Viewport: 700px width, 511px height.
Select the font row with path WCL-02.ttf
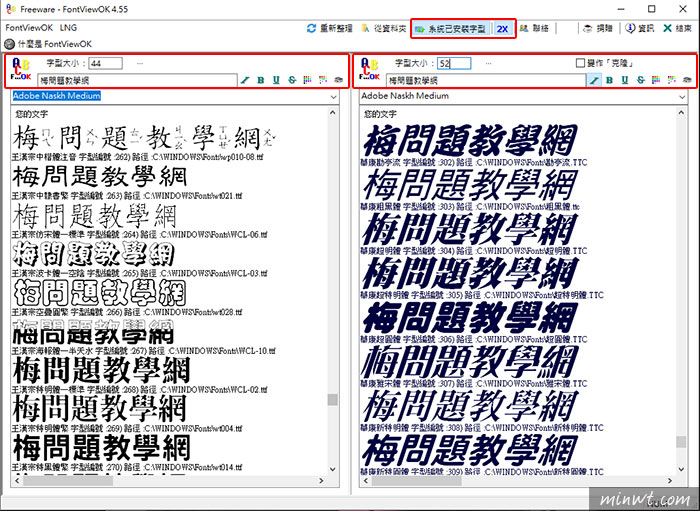[139, 375]
